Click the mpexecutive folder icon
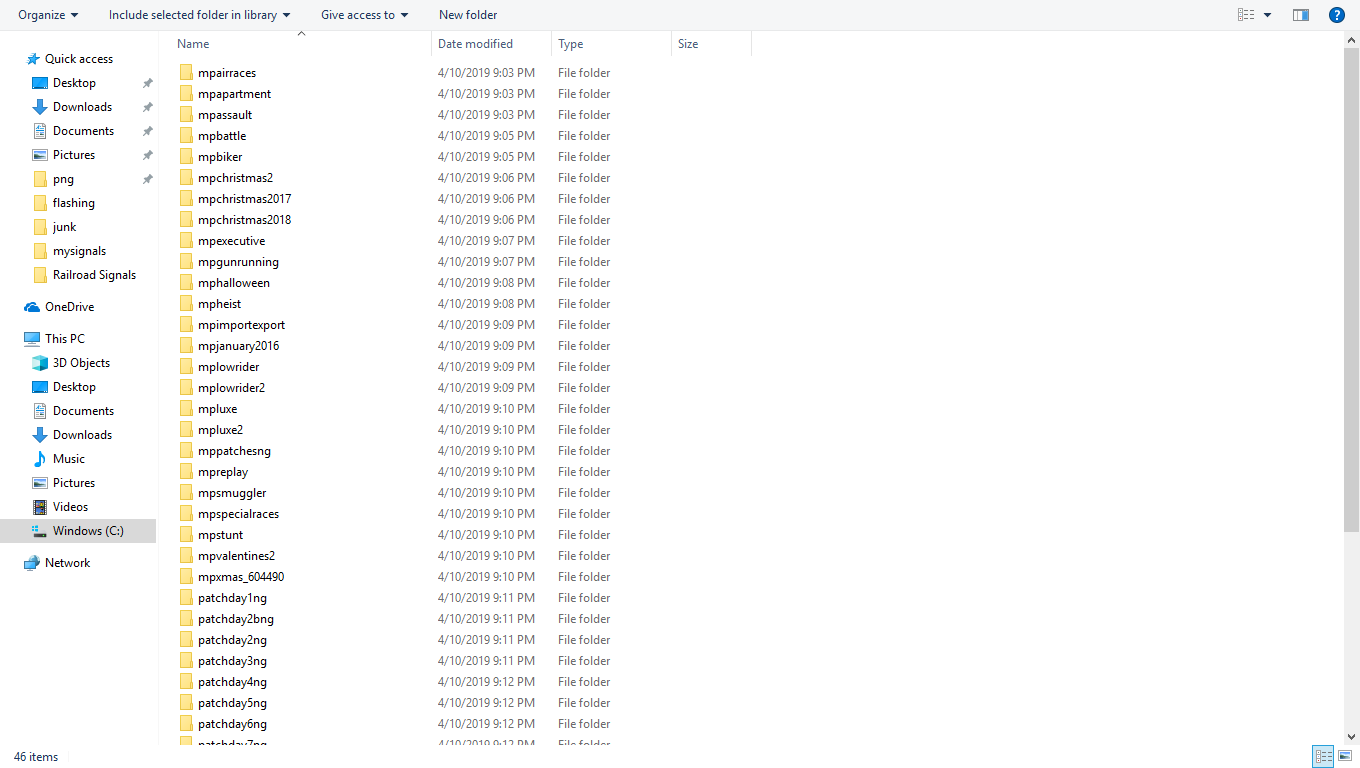This screenshot has width=1360, height=768. pyautogui.click(x=186, y=241)
